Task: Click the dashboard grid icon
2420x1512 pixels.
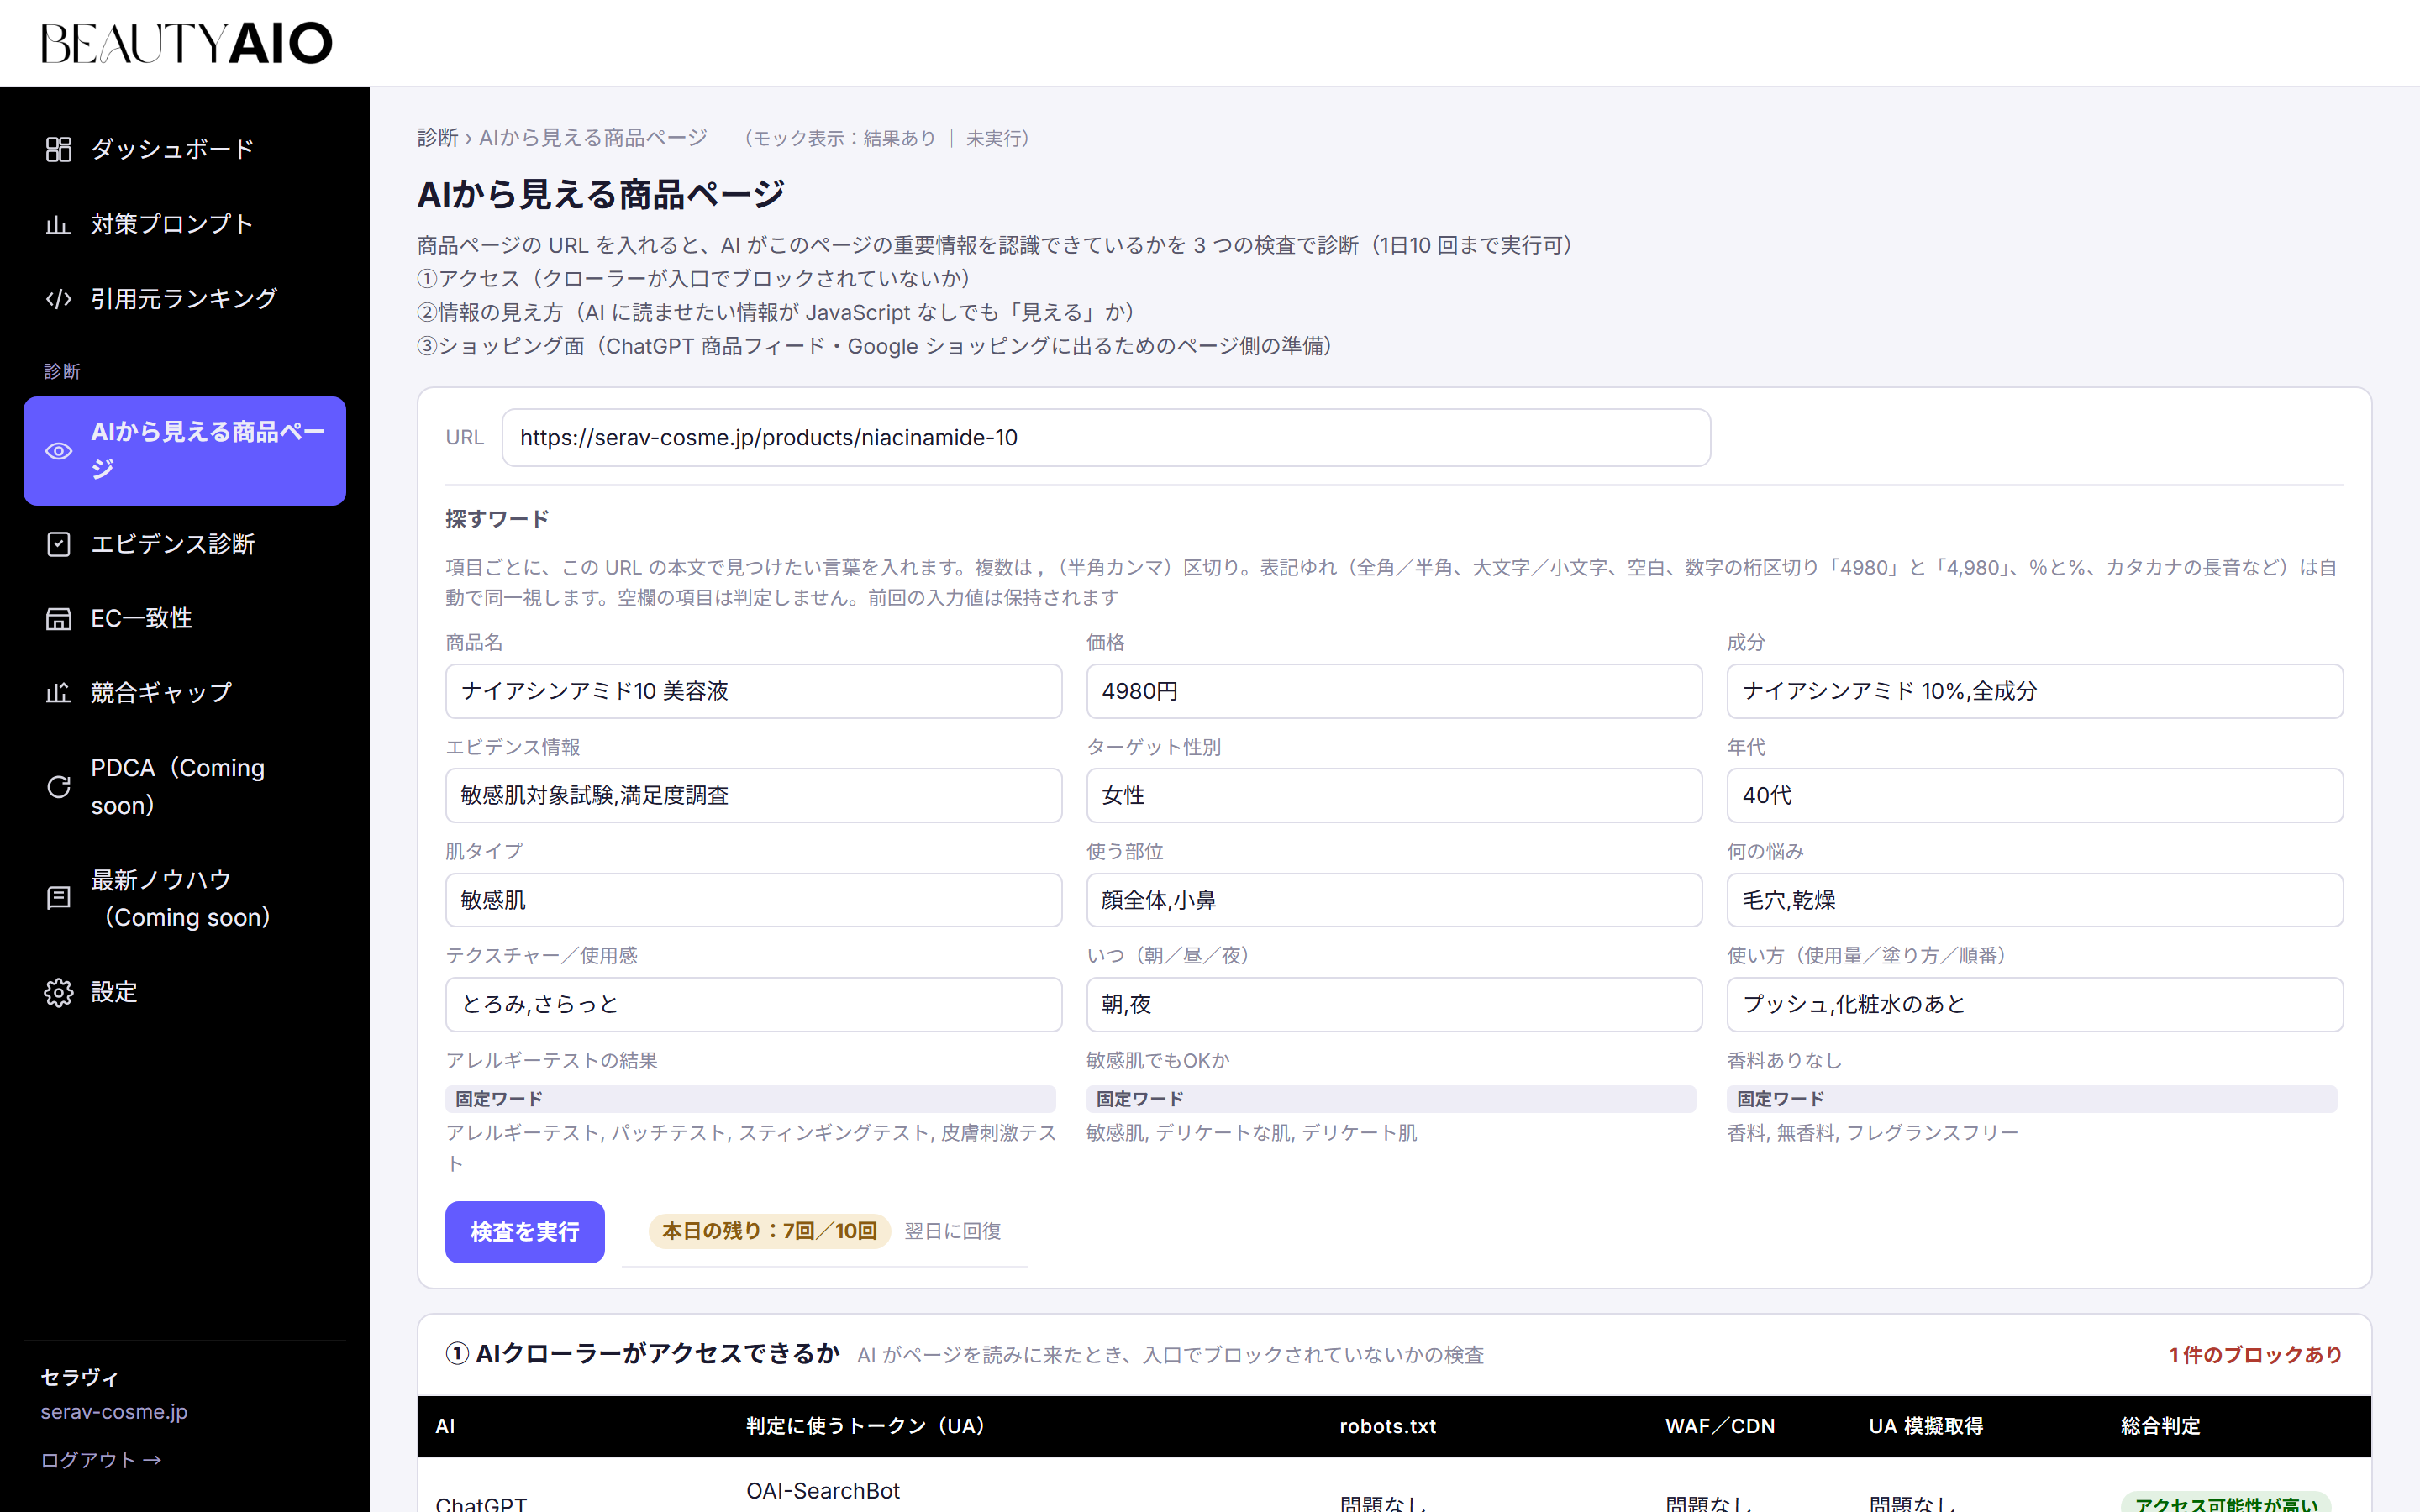Action: pos(59,149)
